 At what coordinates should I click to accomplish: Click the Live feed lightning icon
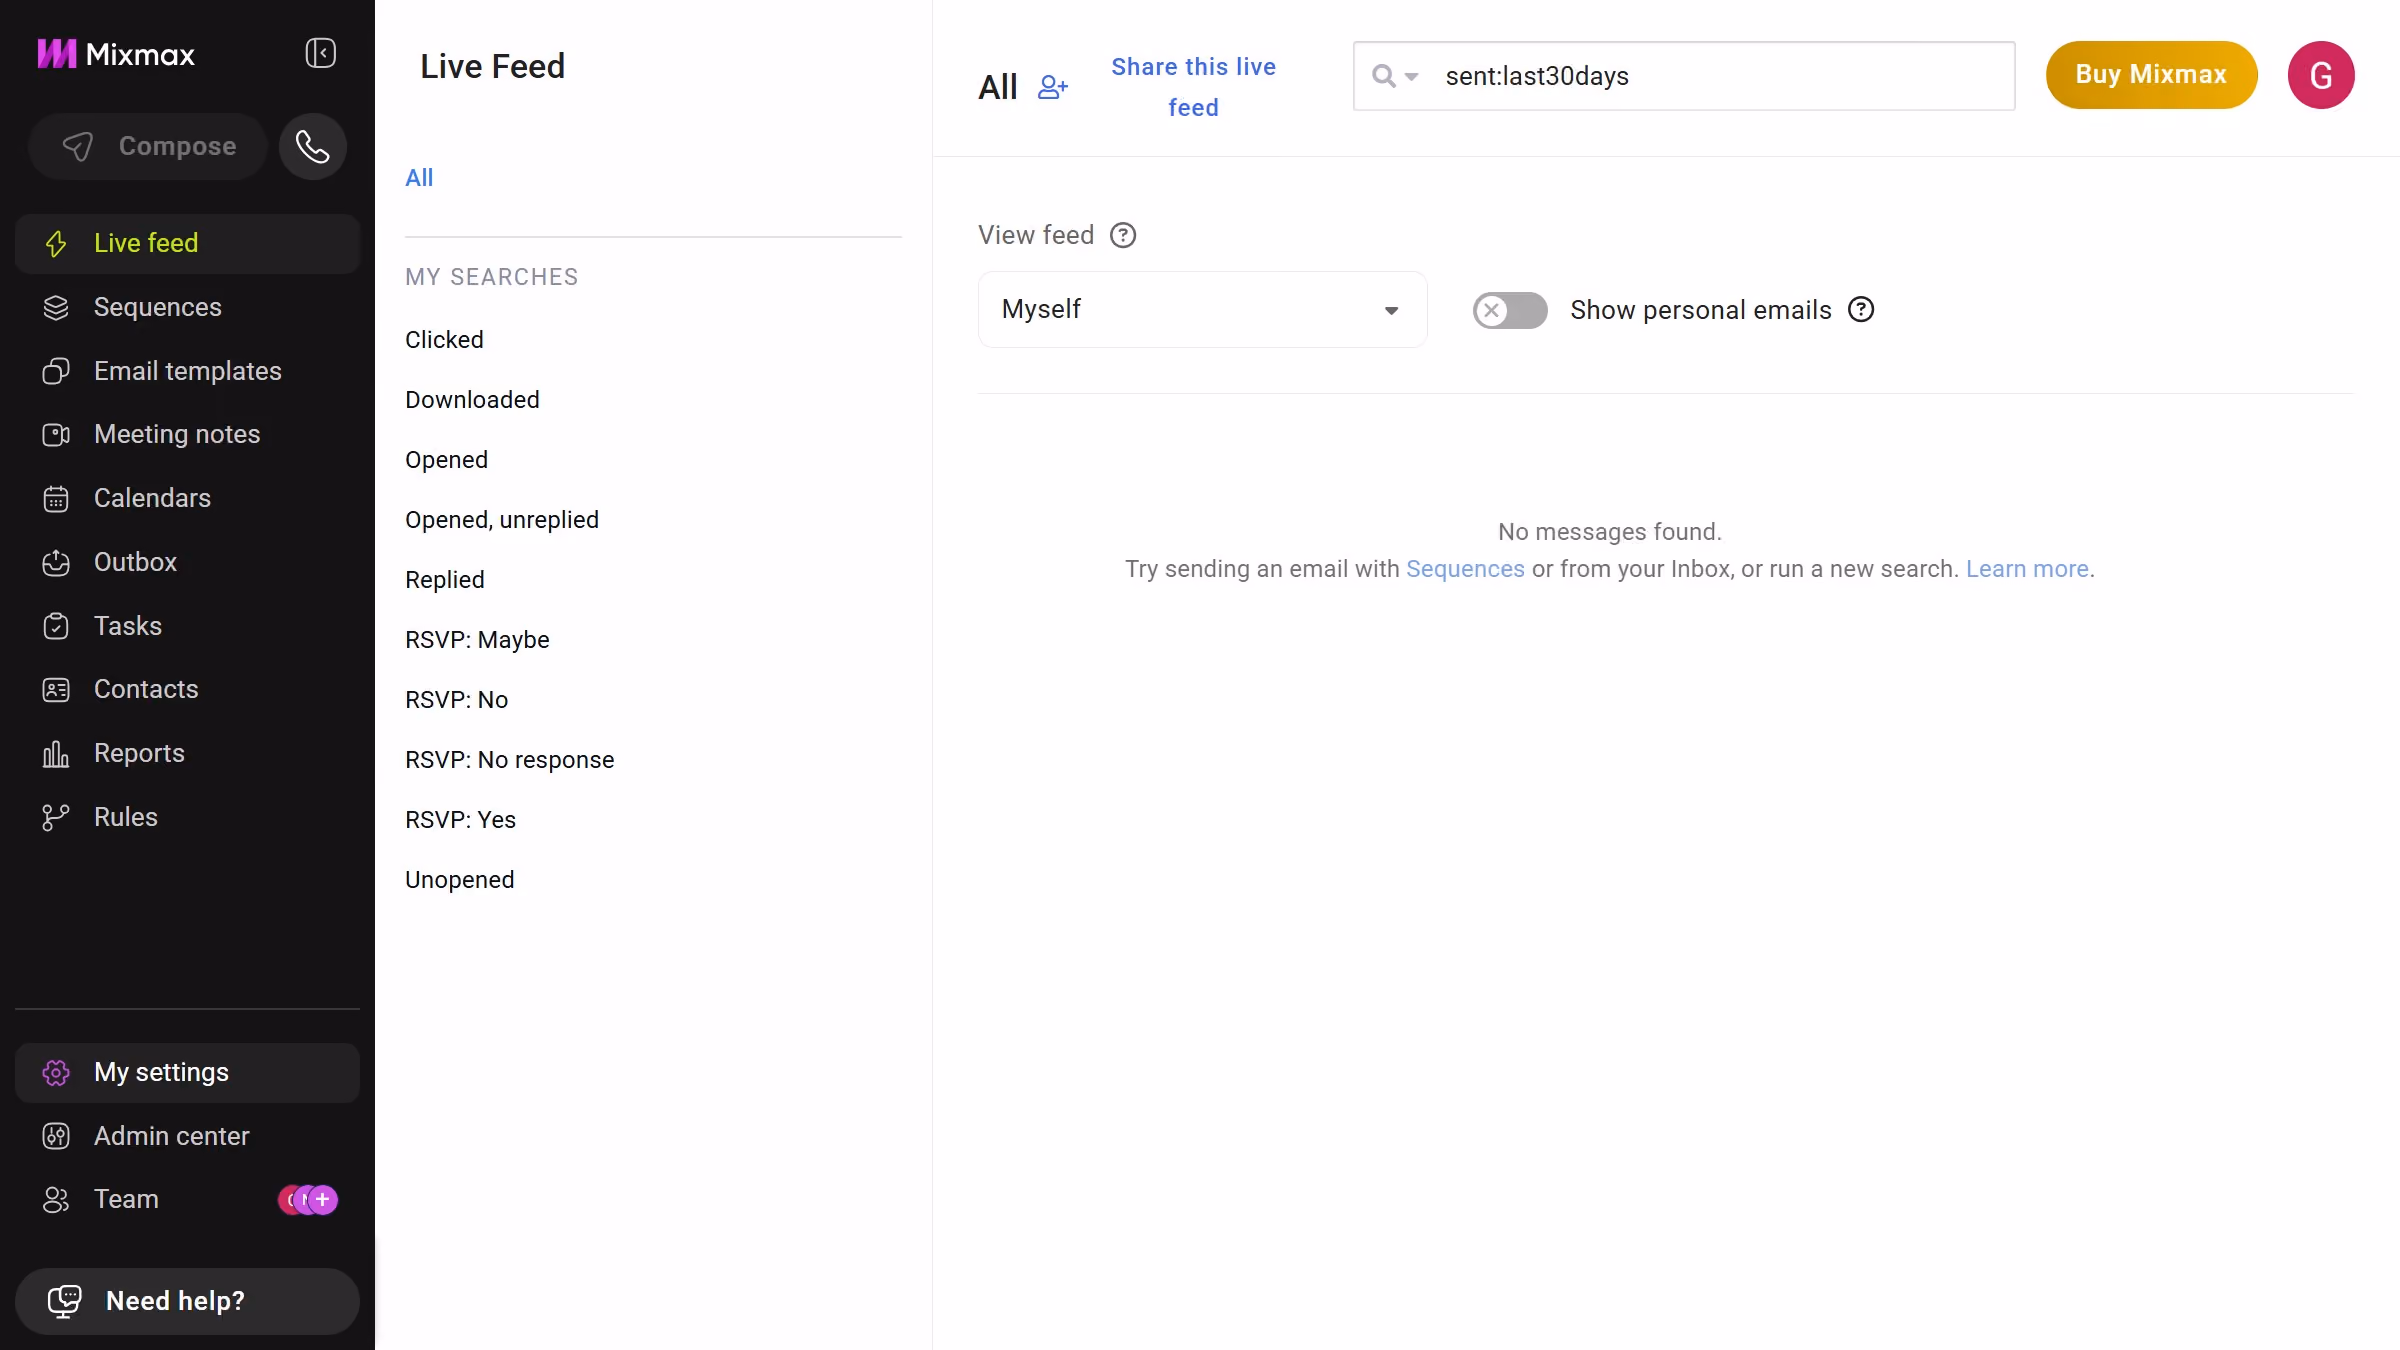point(56,243)
